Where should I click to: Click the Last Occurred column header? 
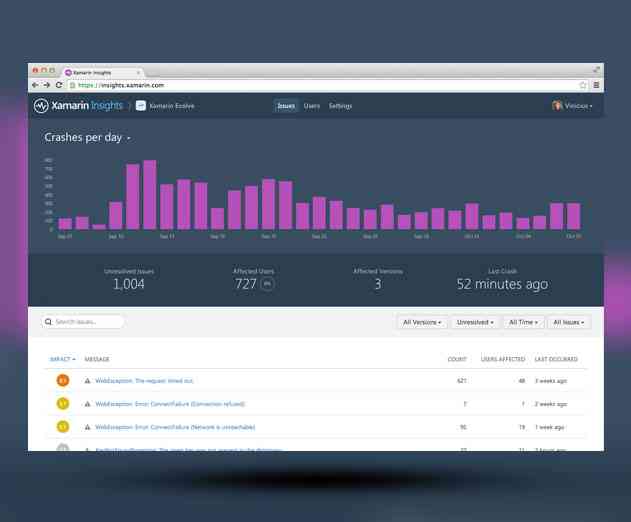556,359
